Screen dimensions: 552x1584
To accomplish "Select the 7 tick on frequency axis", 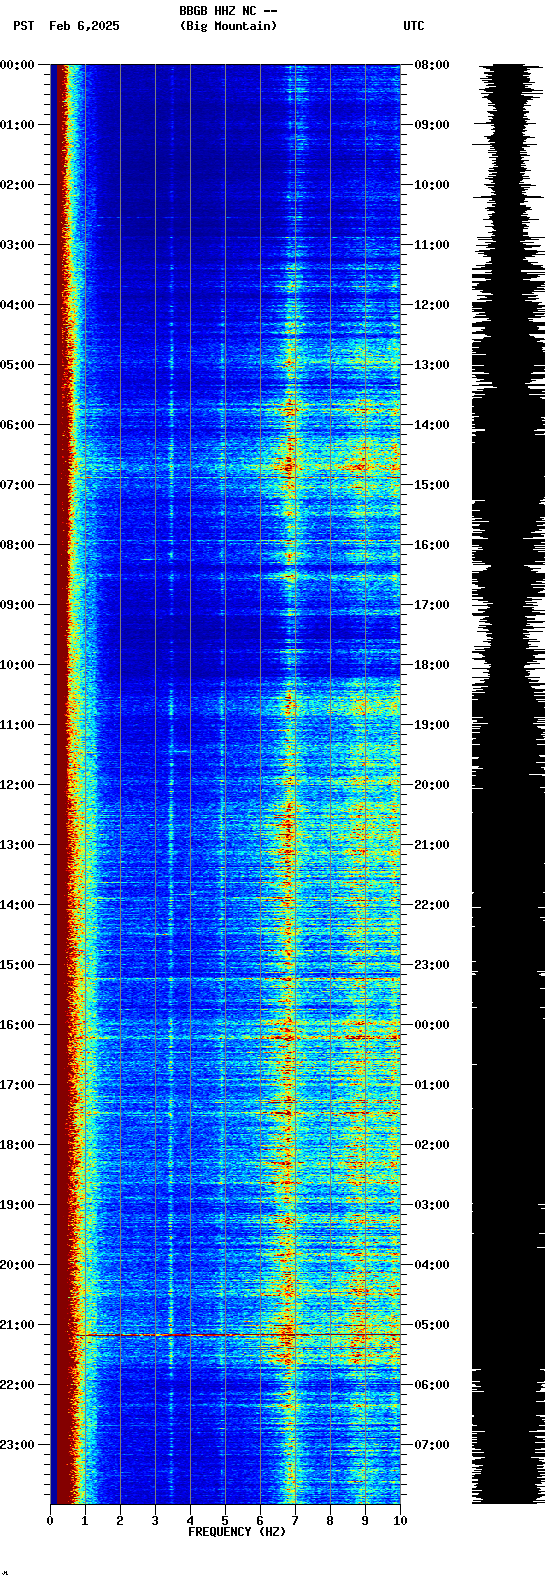I will [x=295, y=1521].
